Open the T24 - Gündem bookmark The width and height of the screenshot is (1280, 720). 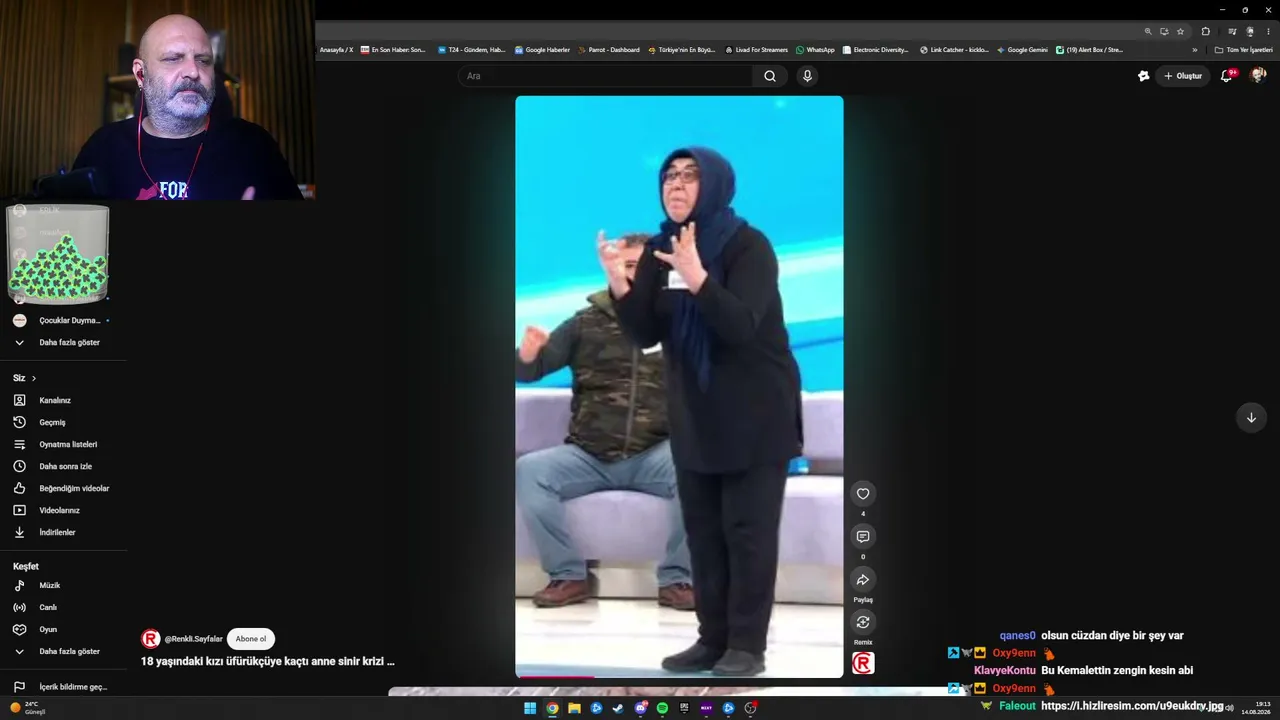(472, 50)
